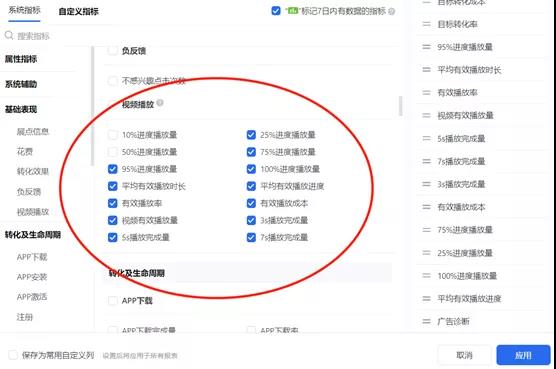Uncheck the 25%进度播放量 checkbox

tap(251, 135)
